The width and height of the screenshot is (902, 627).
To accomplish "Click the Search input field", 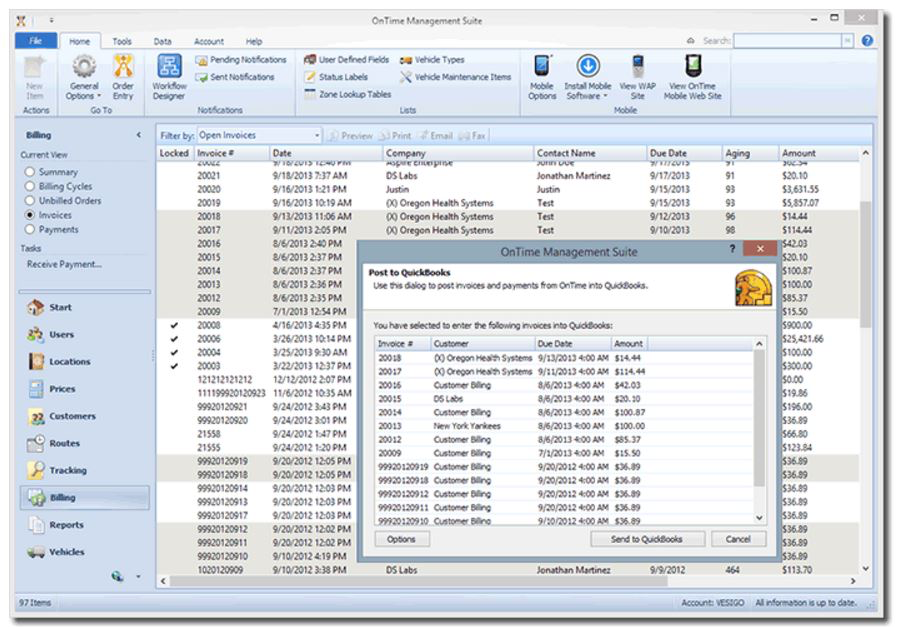I will point(788,41).
